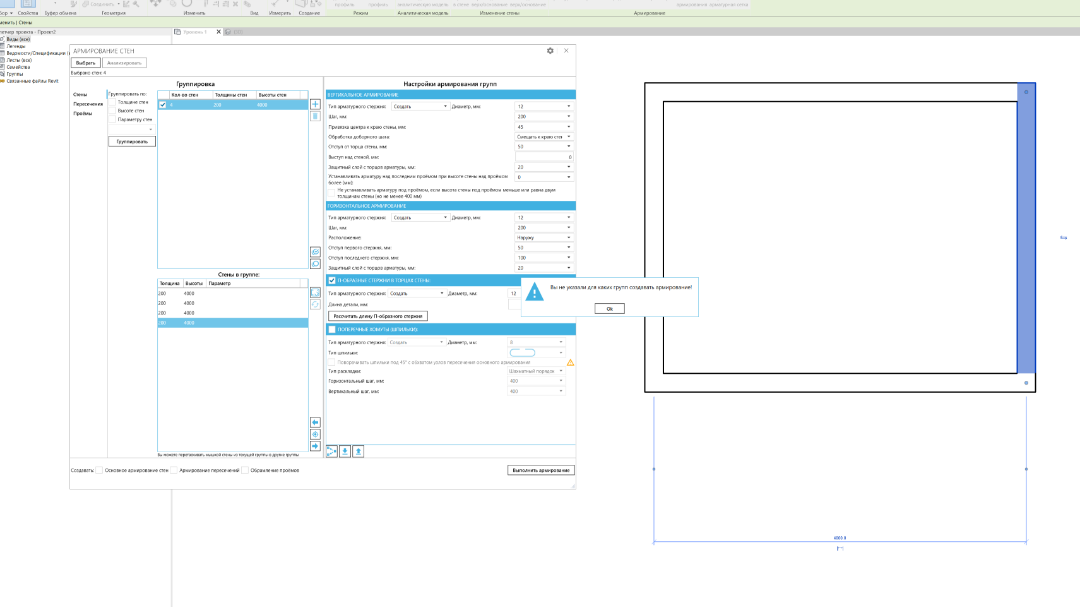Click the left arrow icon to move wall
Viewport: 1080px width, 607px height.
(315, 422)
